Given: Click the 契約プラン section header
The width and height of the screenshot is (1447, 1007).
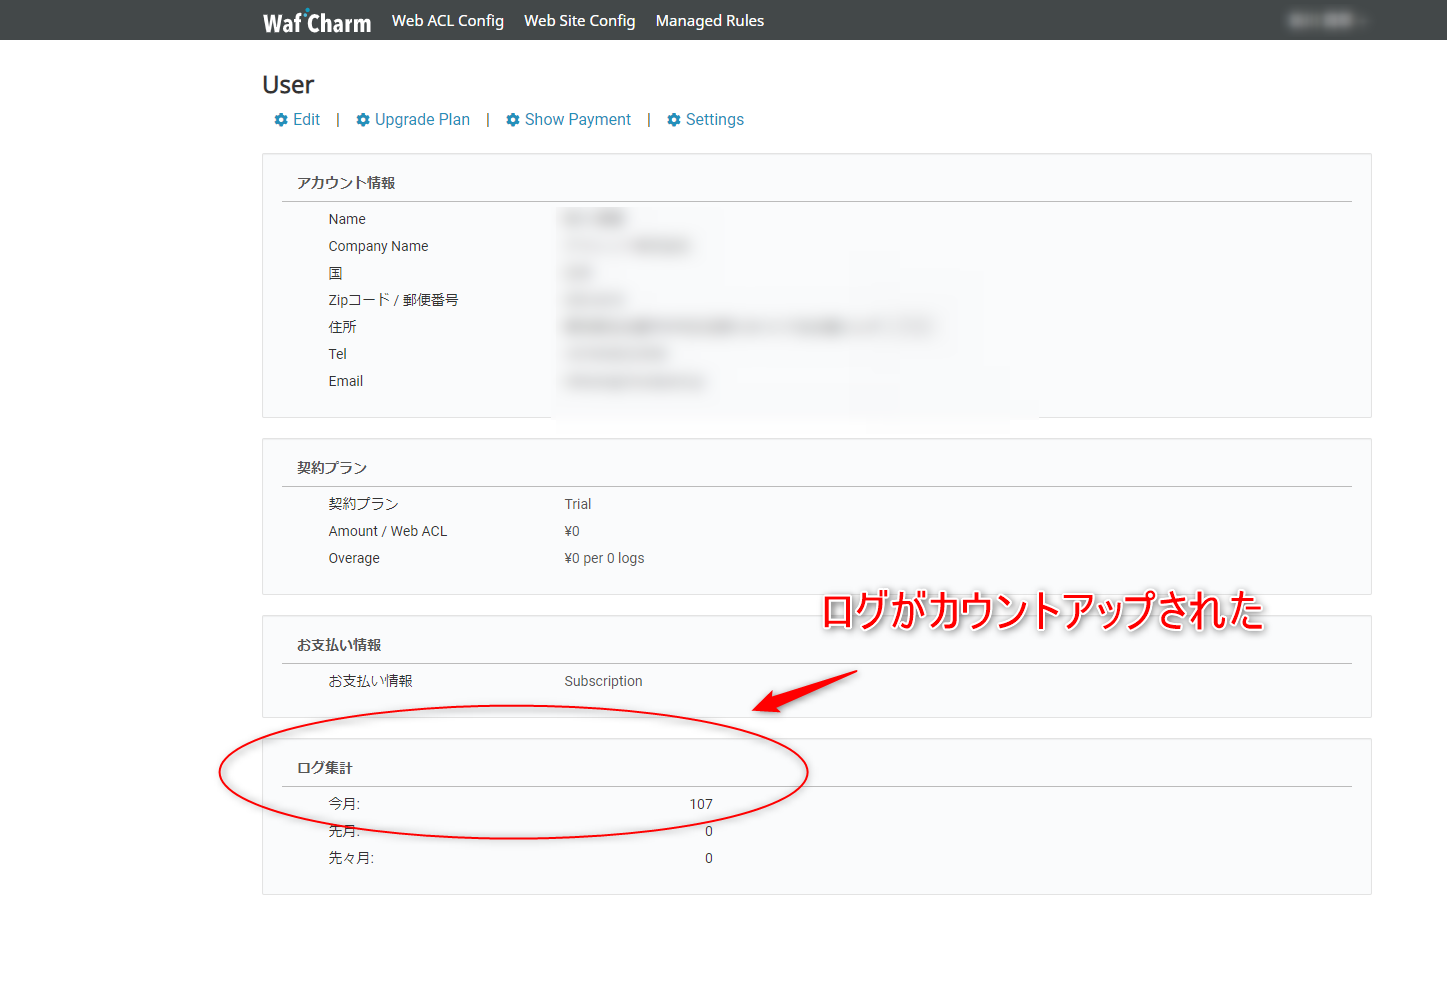Looking at the screenshot, I should click(x=331, y=466).
